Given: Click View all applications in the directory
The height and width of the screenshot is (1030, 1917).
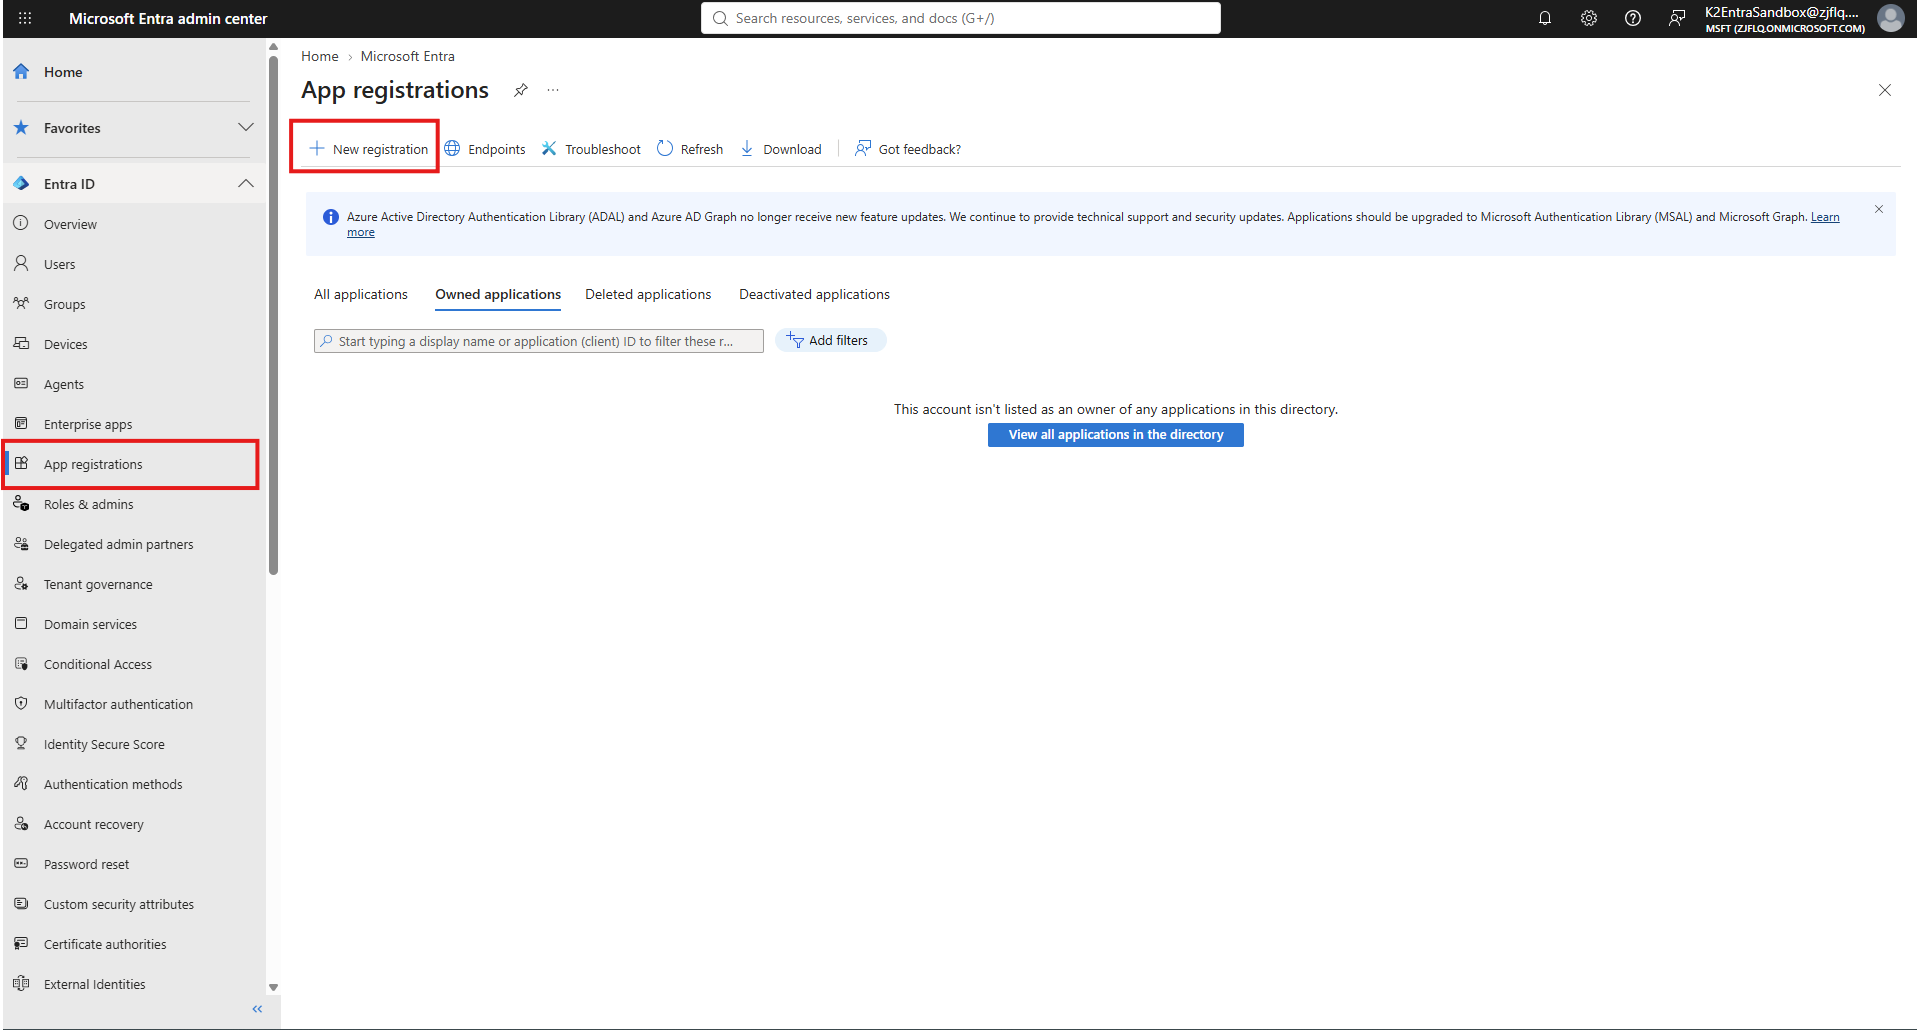Looking at the screenshot, I should pos(1116,435).
